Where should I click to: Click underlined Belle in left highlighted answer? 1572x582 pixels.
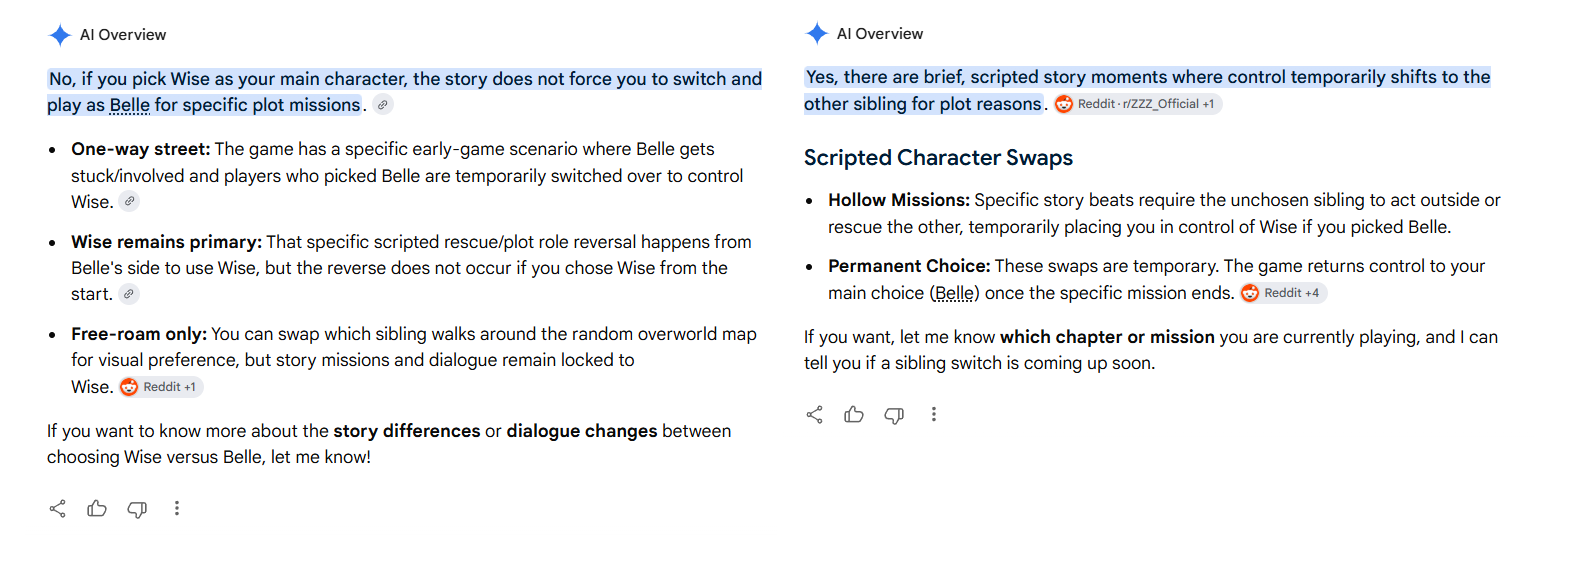pyautogui.click(x=130, y=105)
